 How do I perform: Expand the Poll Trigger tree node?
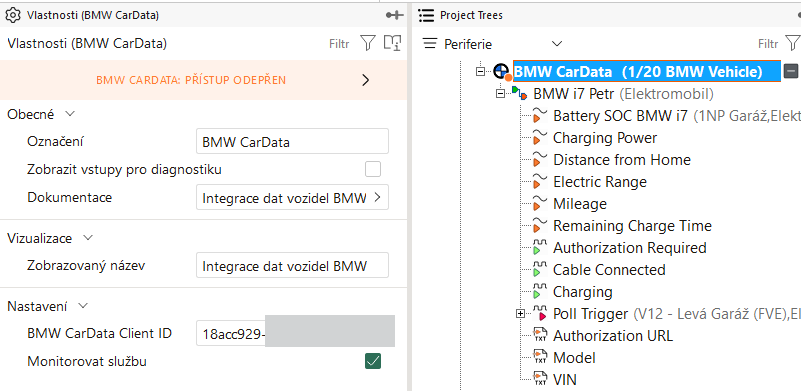tap(521, 314)
